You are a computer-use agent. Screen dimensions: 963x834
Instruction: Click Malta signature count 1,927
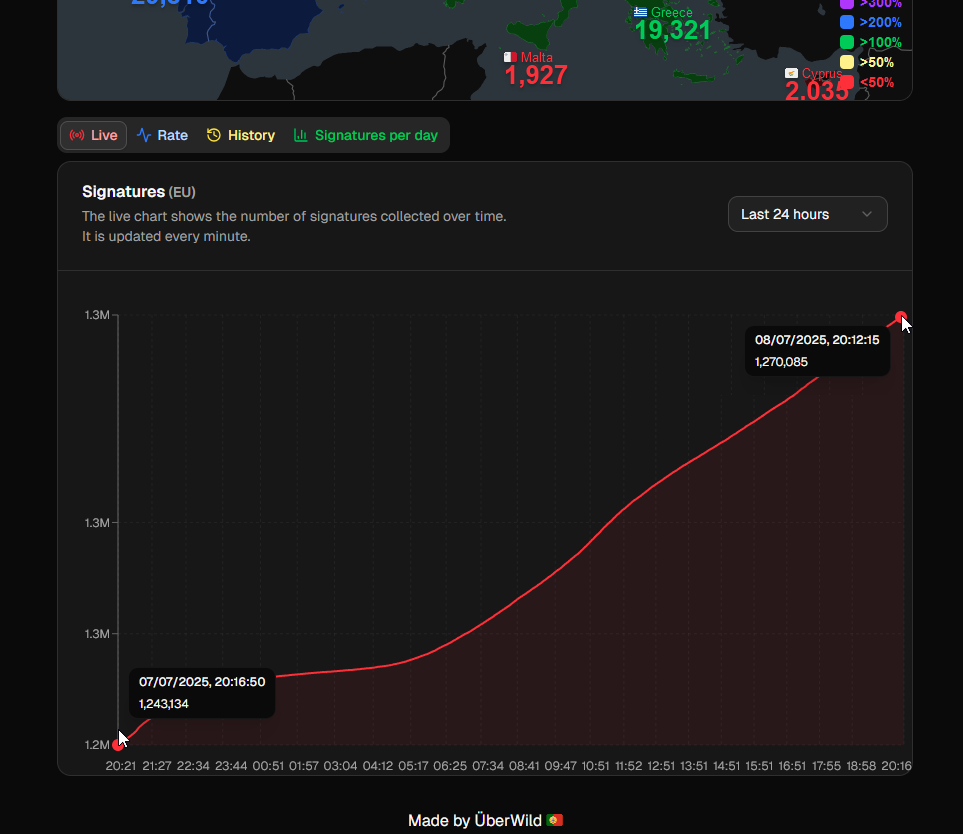[536, 75]
